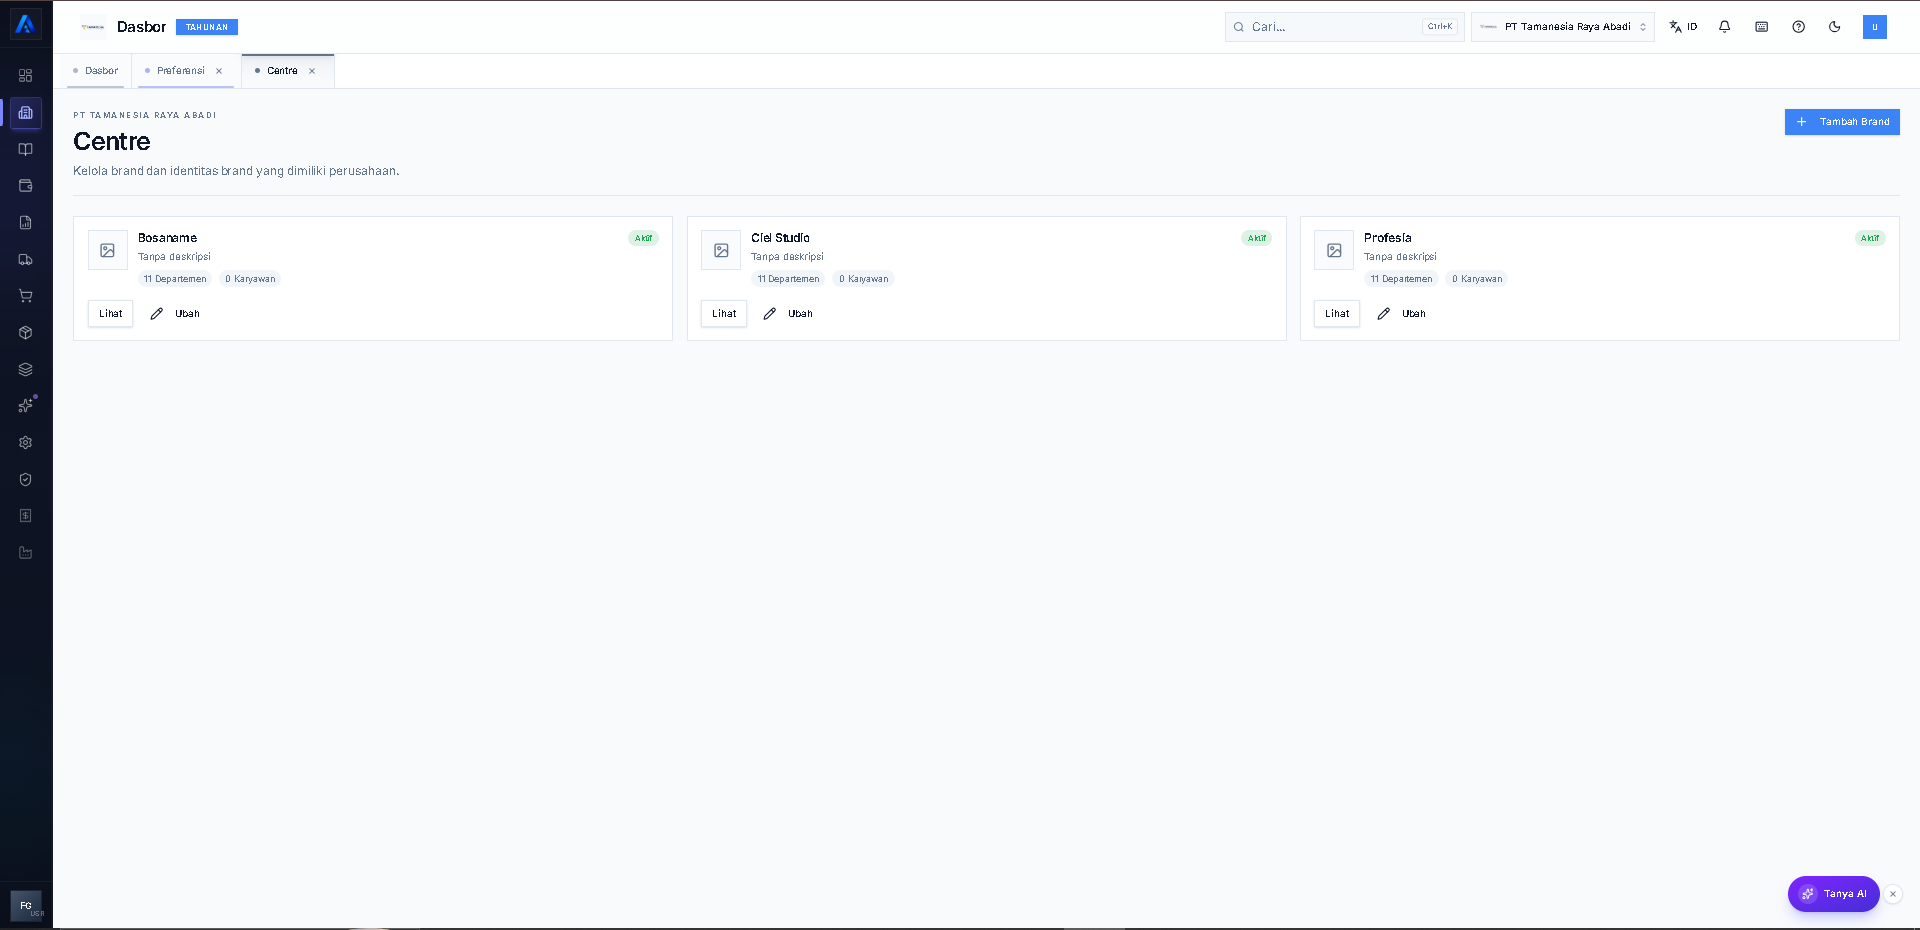Focus the Cari search field

tap(1344, 27)
